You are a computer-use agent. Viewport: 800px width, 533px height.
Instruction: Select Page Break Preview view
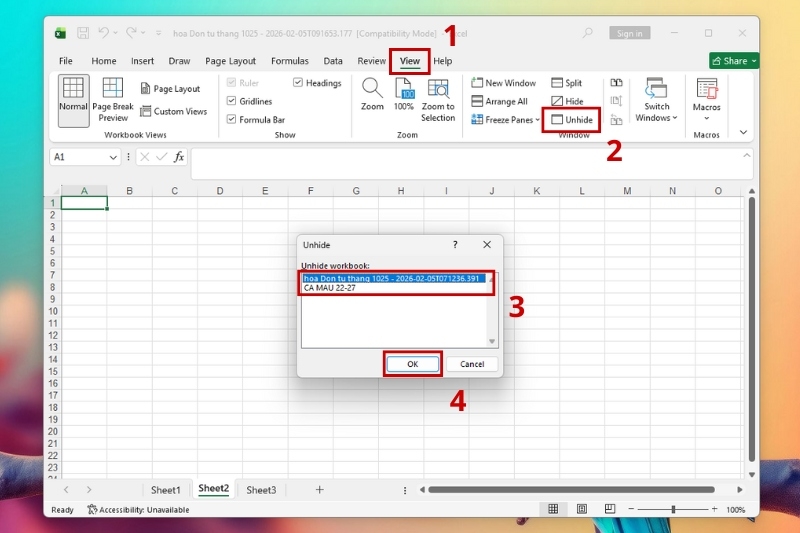113,100
